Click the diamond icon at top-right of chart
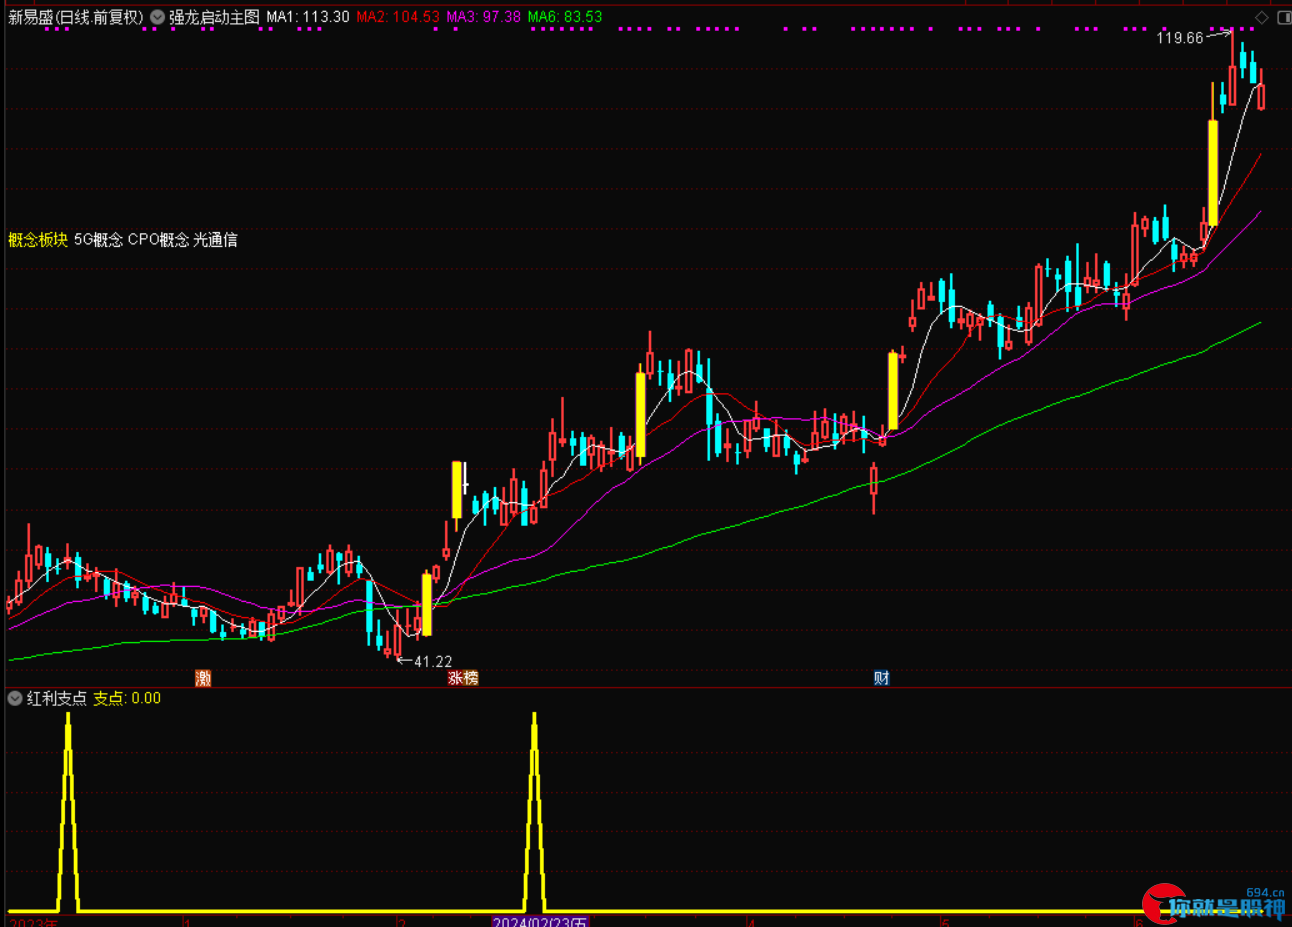The width and height of the screenshot is (1292, 927). pos(1262,17)
